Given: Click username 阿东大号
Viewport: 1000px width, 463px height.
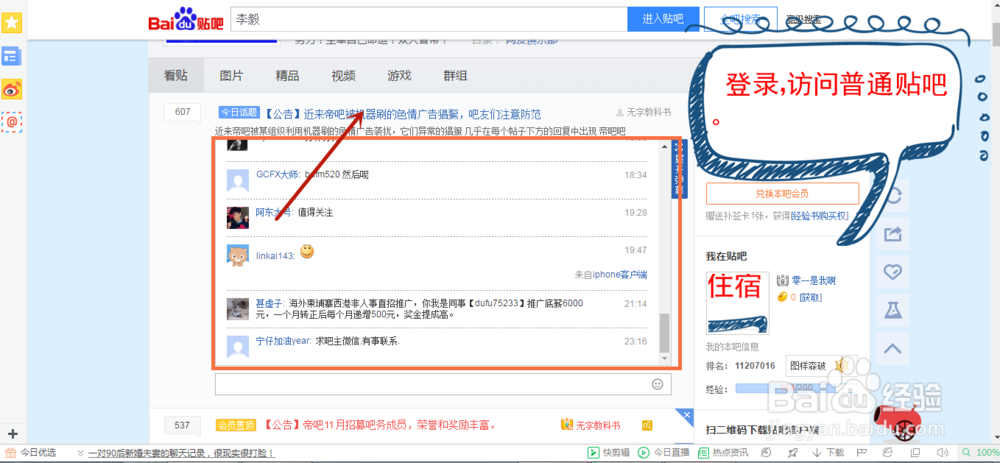Looking at the screenshot, I should 275,212.
